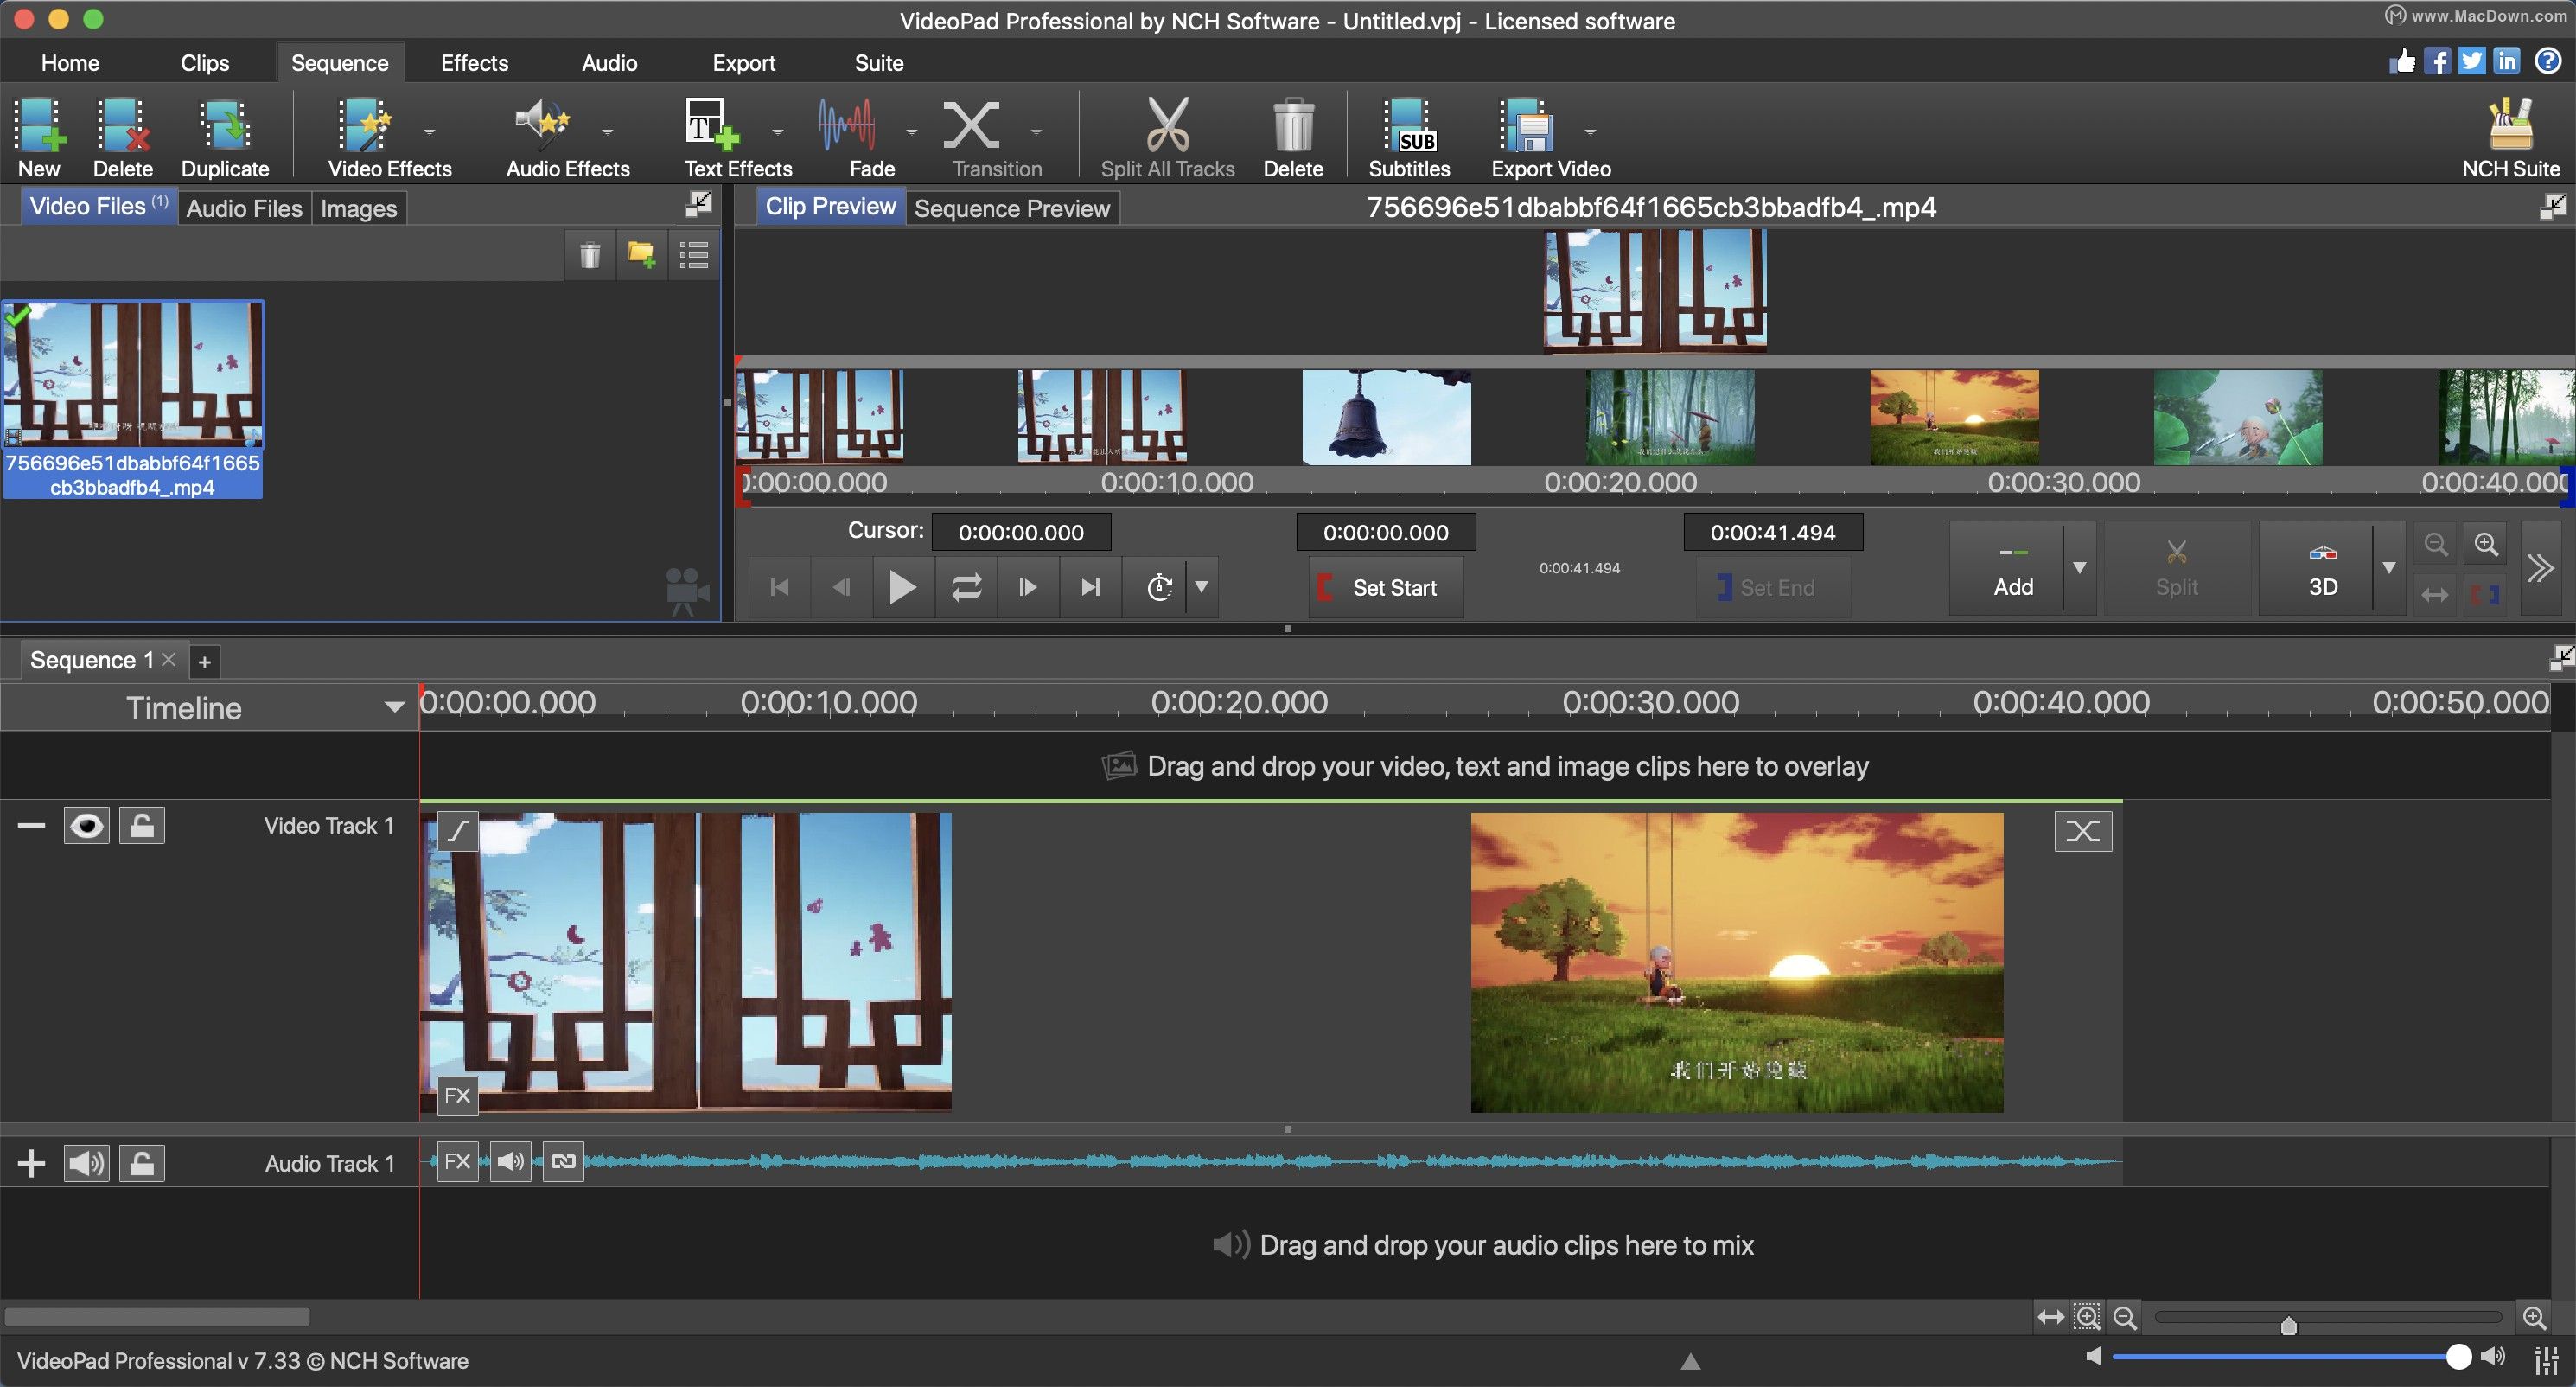Expand Audio Effects dropdown arrow
The height and width of the screenshot is (1387, 2576).
607,131
